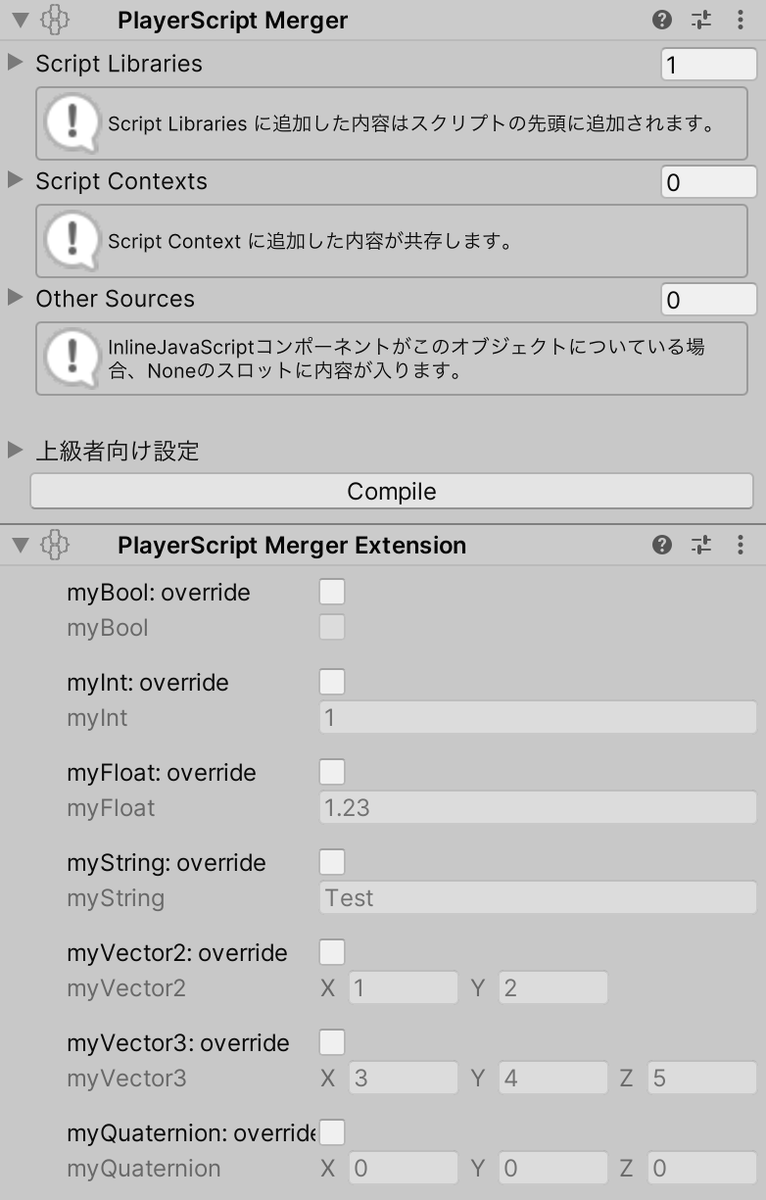Click the myFloat value field
The image size is (766, 1200).
coord(538,808)
